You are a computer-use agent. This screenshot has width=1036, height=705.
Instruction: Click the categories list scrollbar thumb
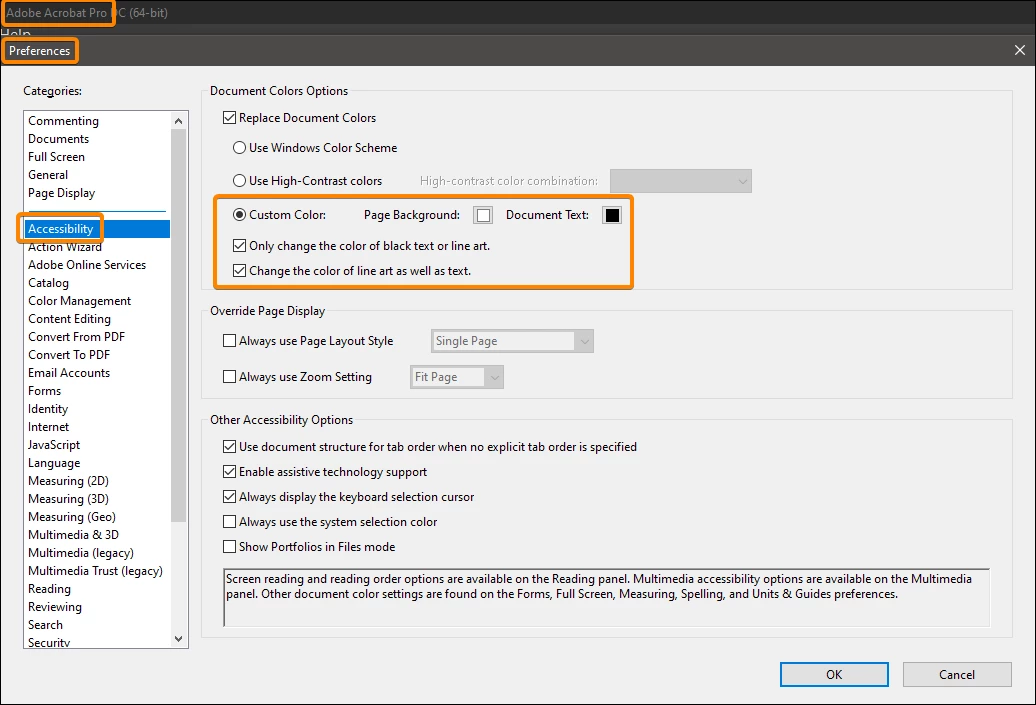click(178, 326)
